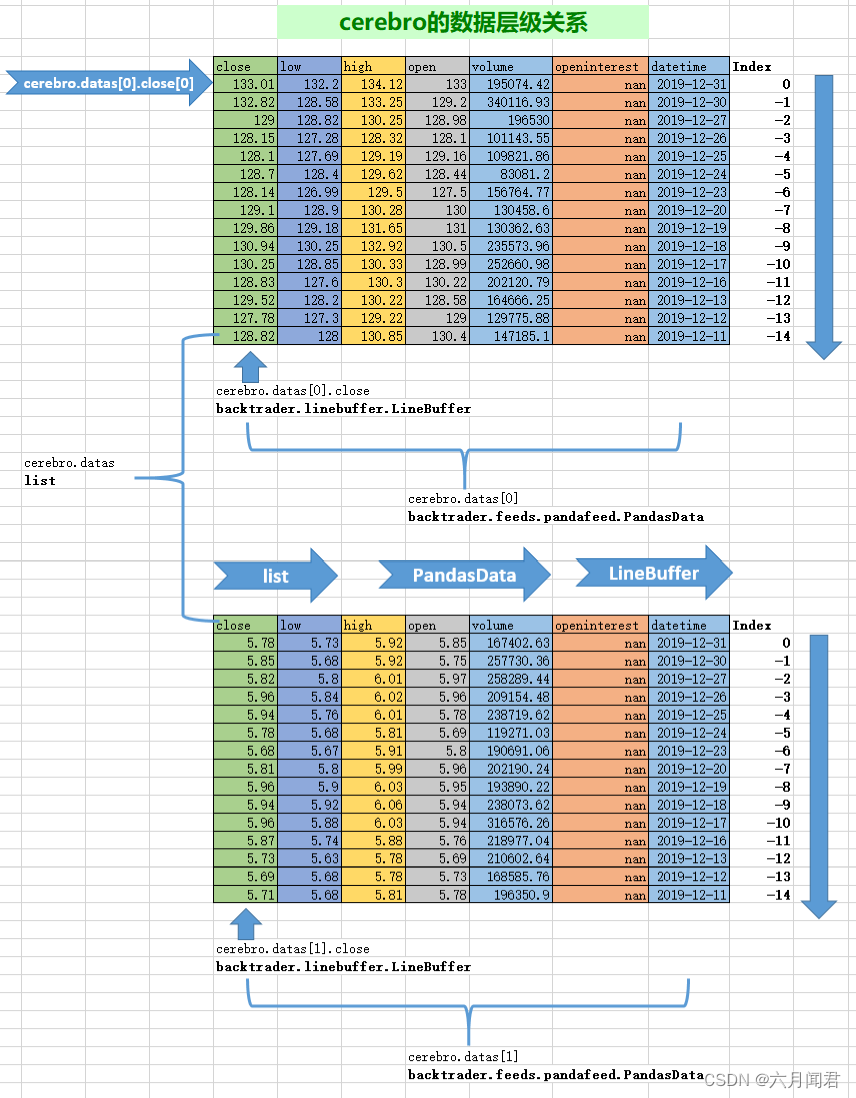The width and height of the screenshot is (856, 1098).
Task: Select the volume cell 195074.42
Action: [511, 84]
